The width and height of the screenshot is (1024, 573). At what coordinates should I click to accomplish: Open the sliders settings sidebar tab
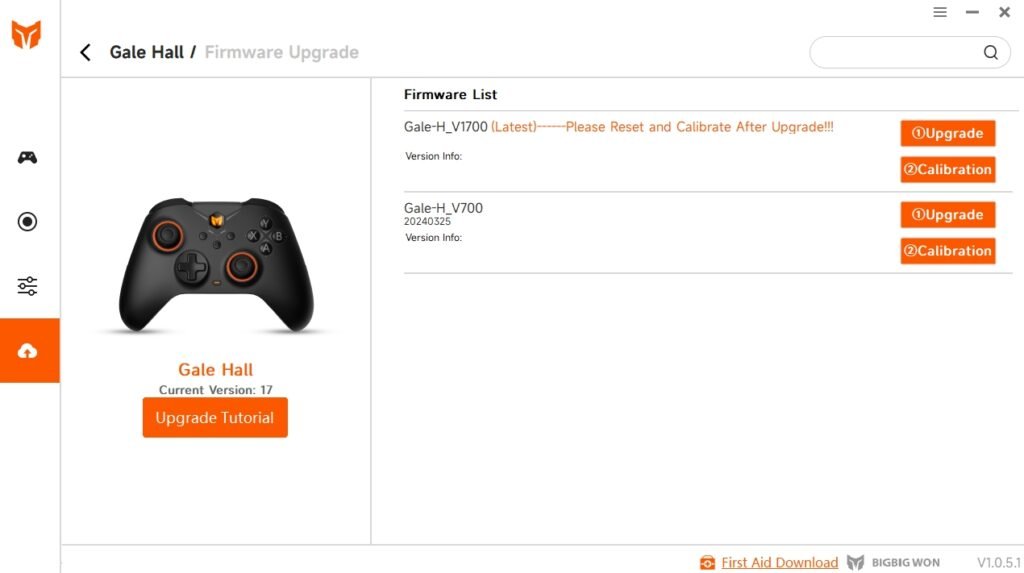[x=28, y=287]
